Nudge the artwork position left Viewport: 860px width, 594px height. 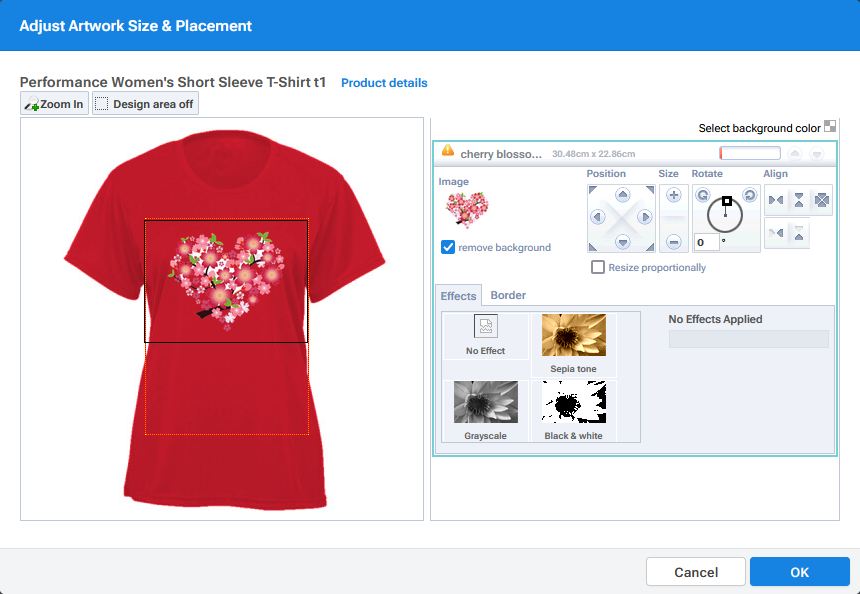pos(598,218)
